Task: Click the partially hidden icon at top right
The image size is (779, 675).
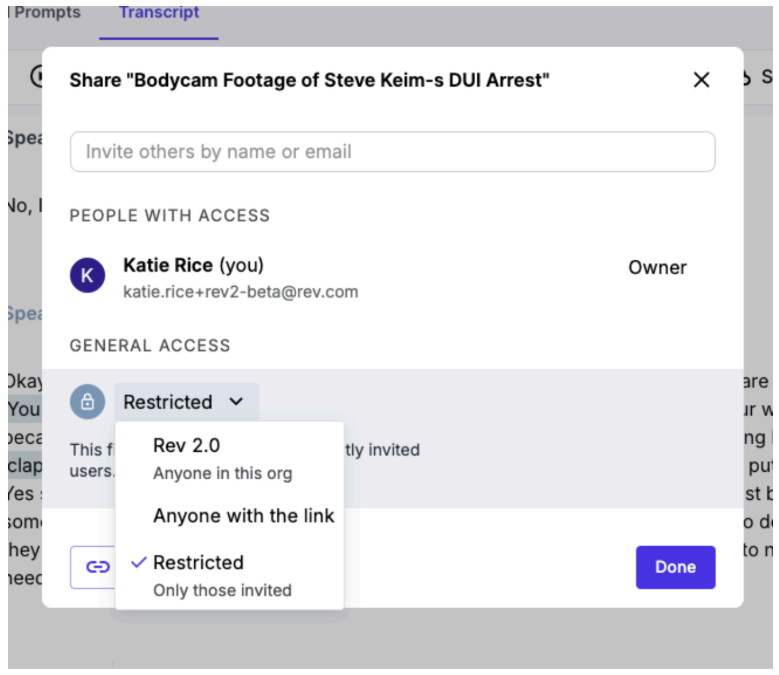Action: (x=746, y=77)
